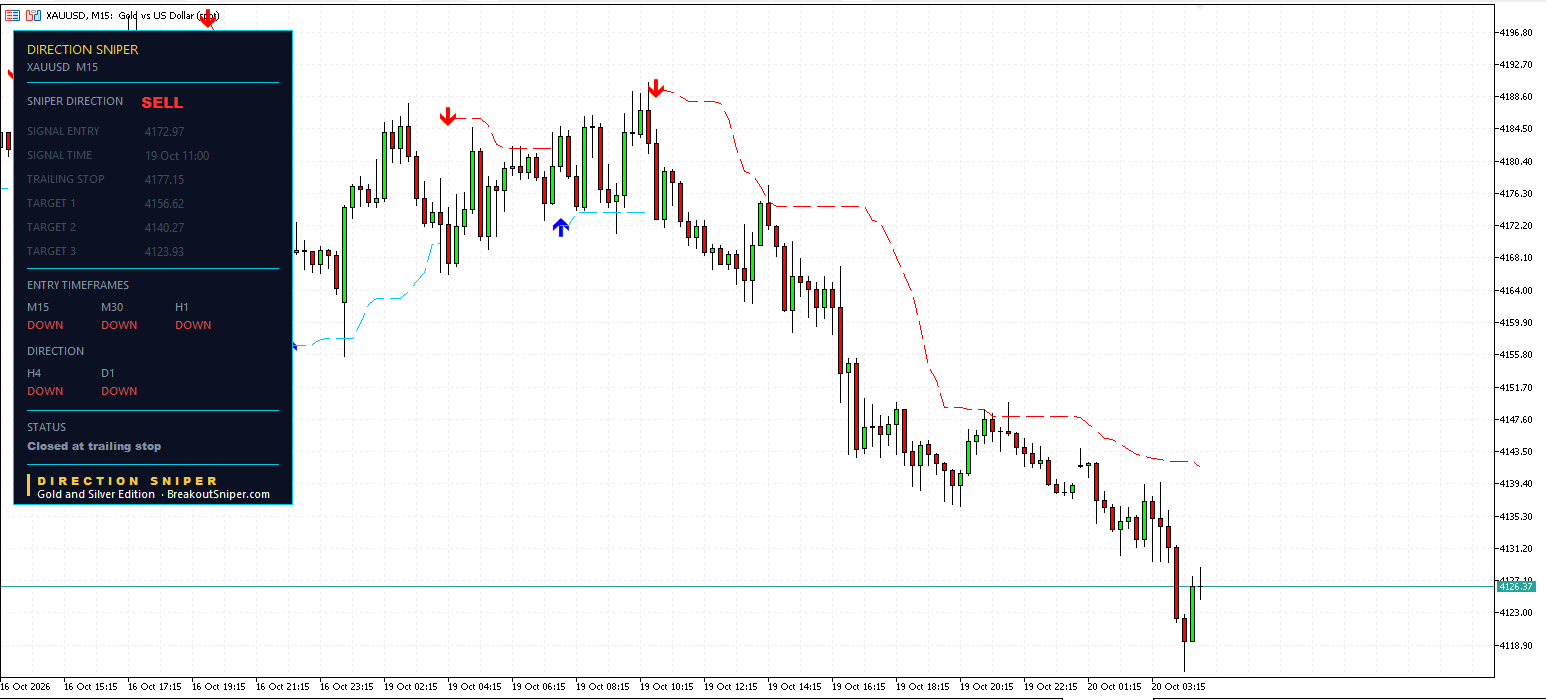Image resolution: width=1546 pixels, height=700 pixels.
Task: Click the SNIPER DIRECTION label
Action: pos(75,101)
